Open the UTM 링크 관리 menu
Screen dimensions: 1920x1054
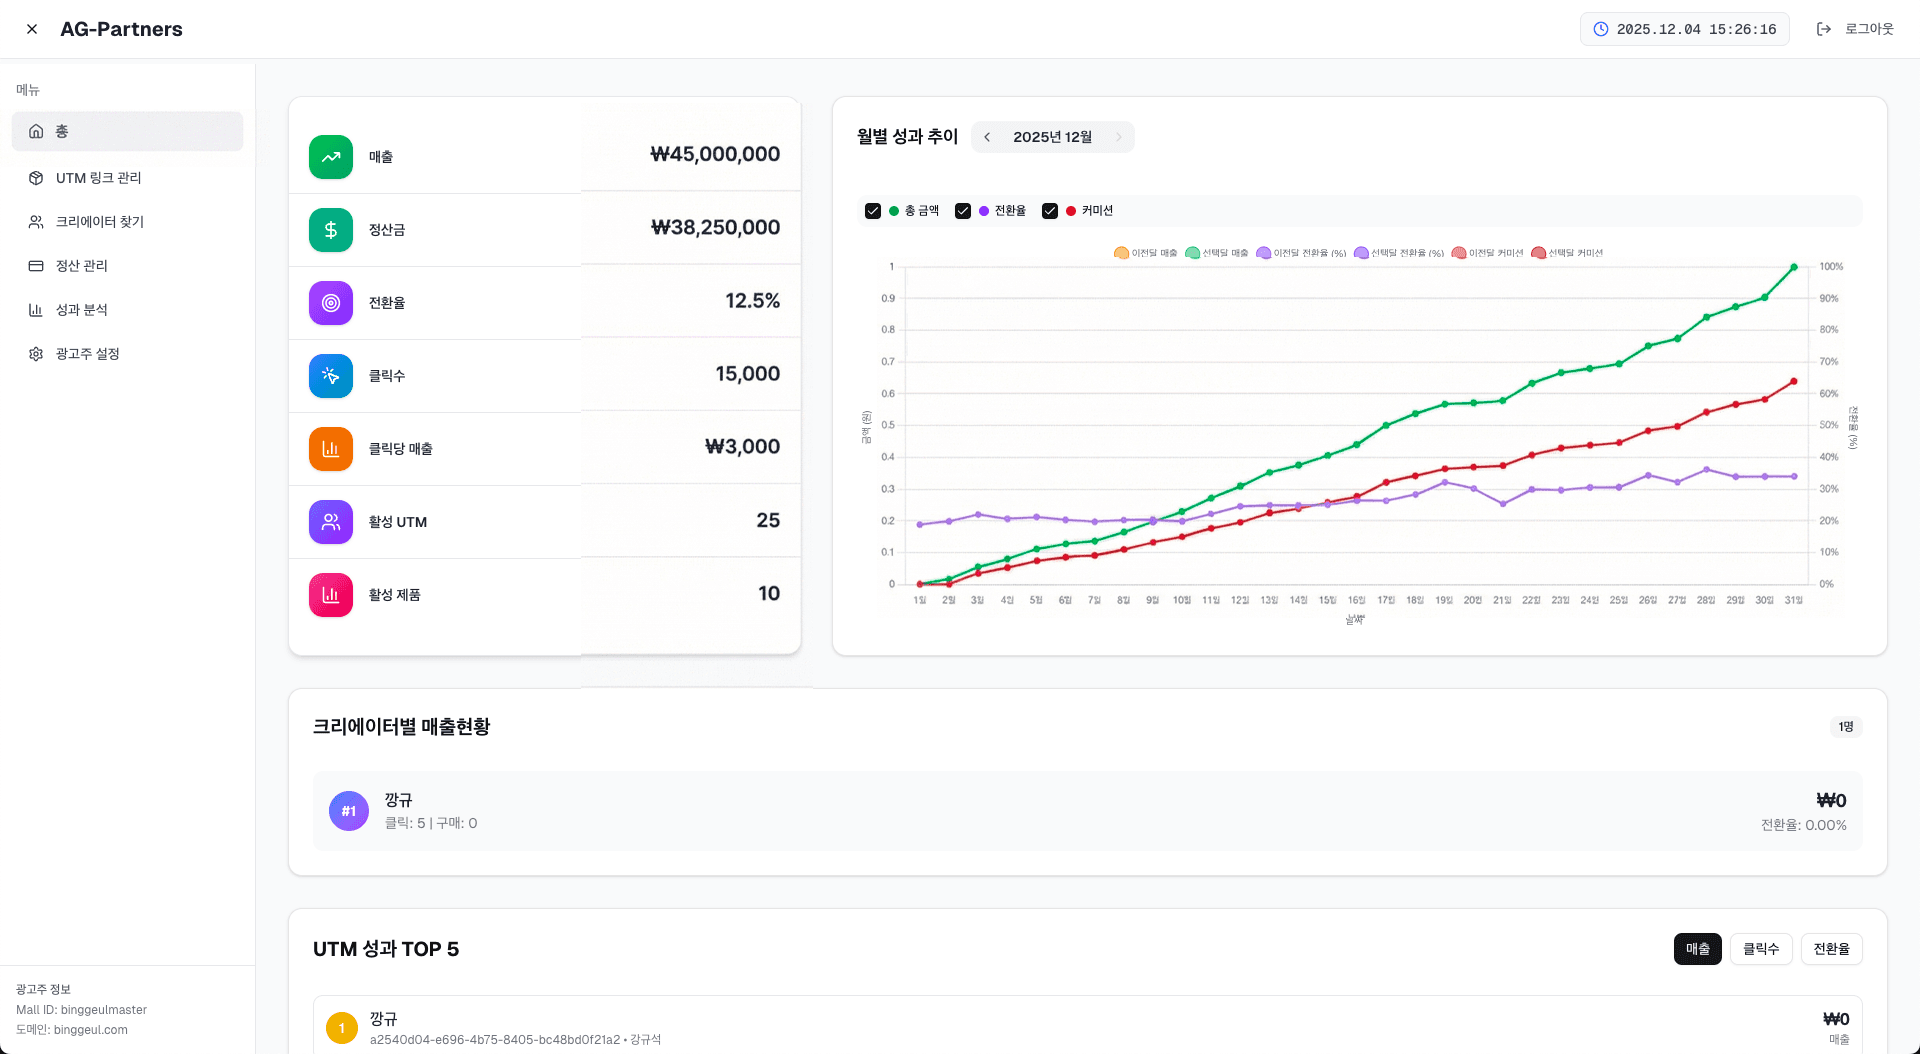click(98, 178)
